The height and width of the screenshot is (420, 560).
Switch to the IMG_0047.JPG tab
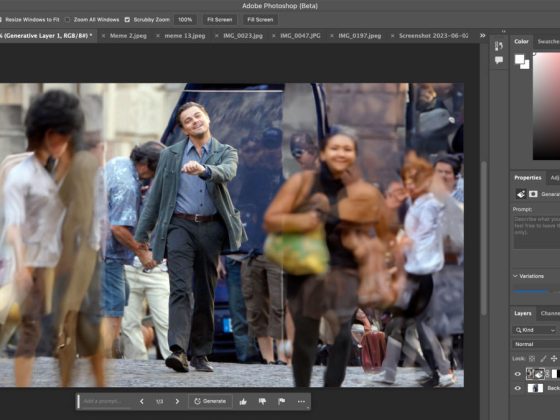point(300,36)
